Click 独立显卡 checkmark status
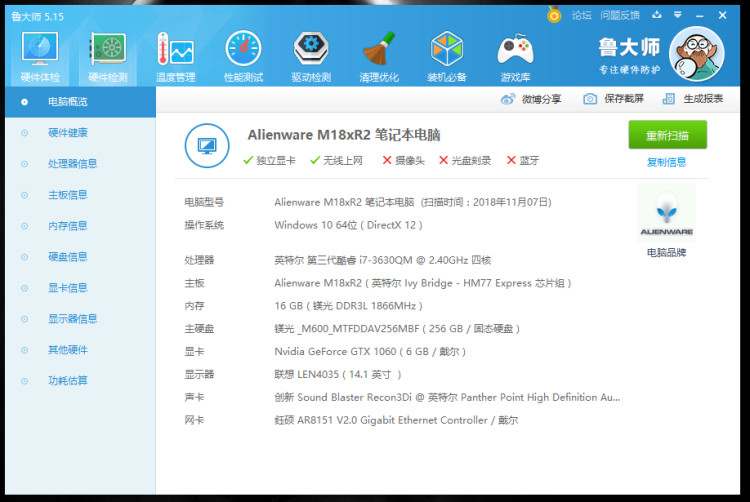This screenshot has height=502, width=750. point(269,161)
